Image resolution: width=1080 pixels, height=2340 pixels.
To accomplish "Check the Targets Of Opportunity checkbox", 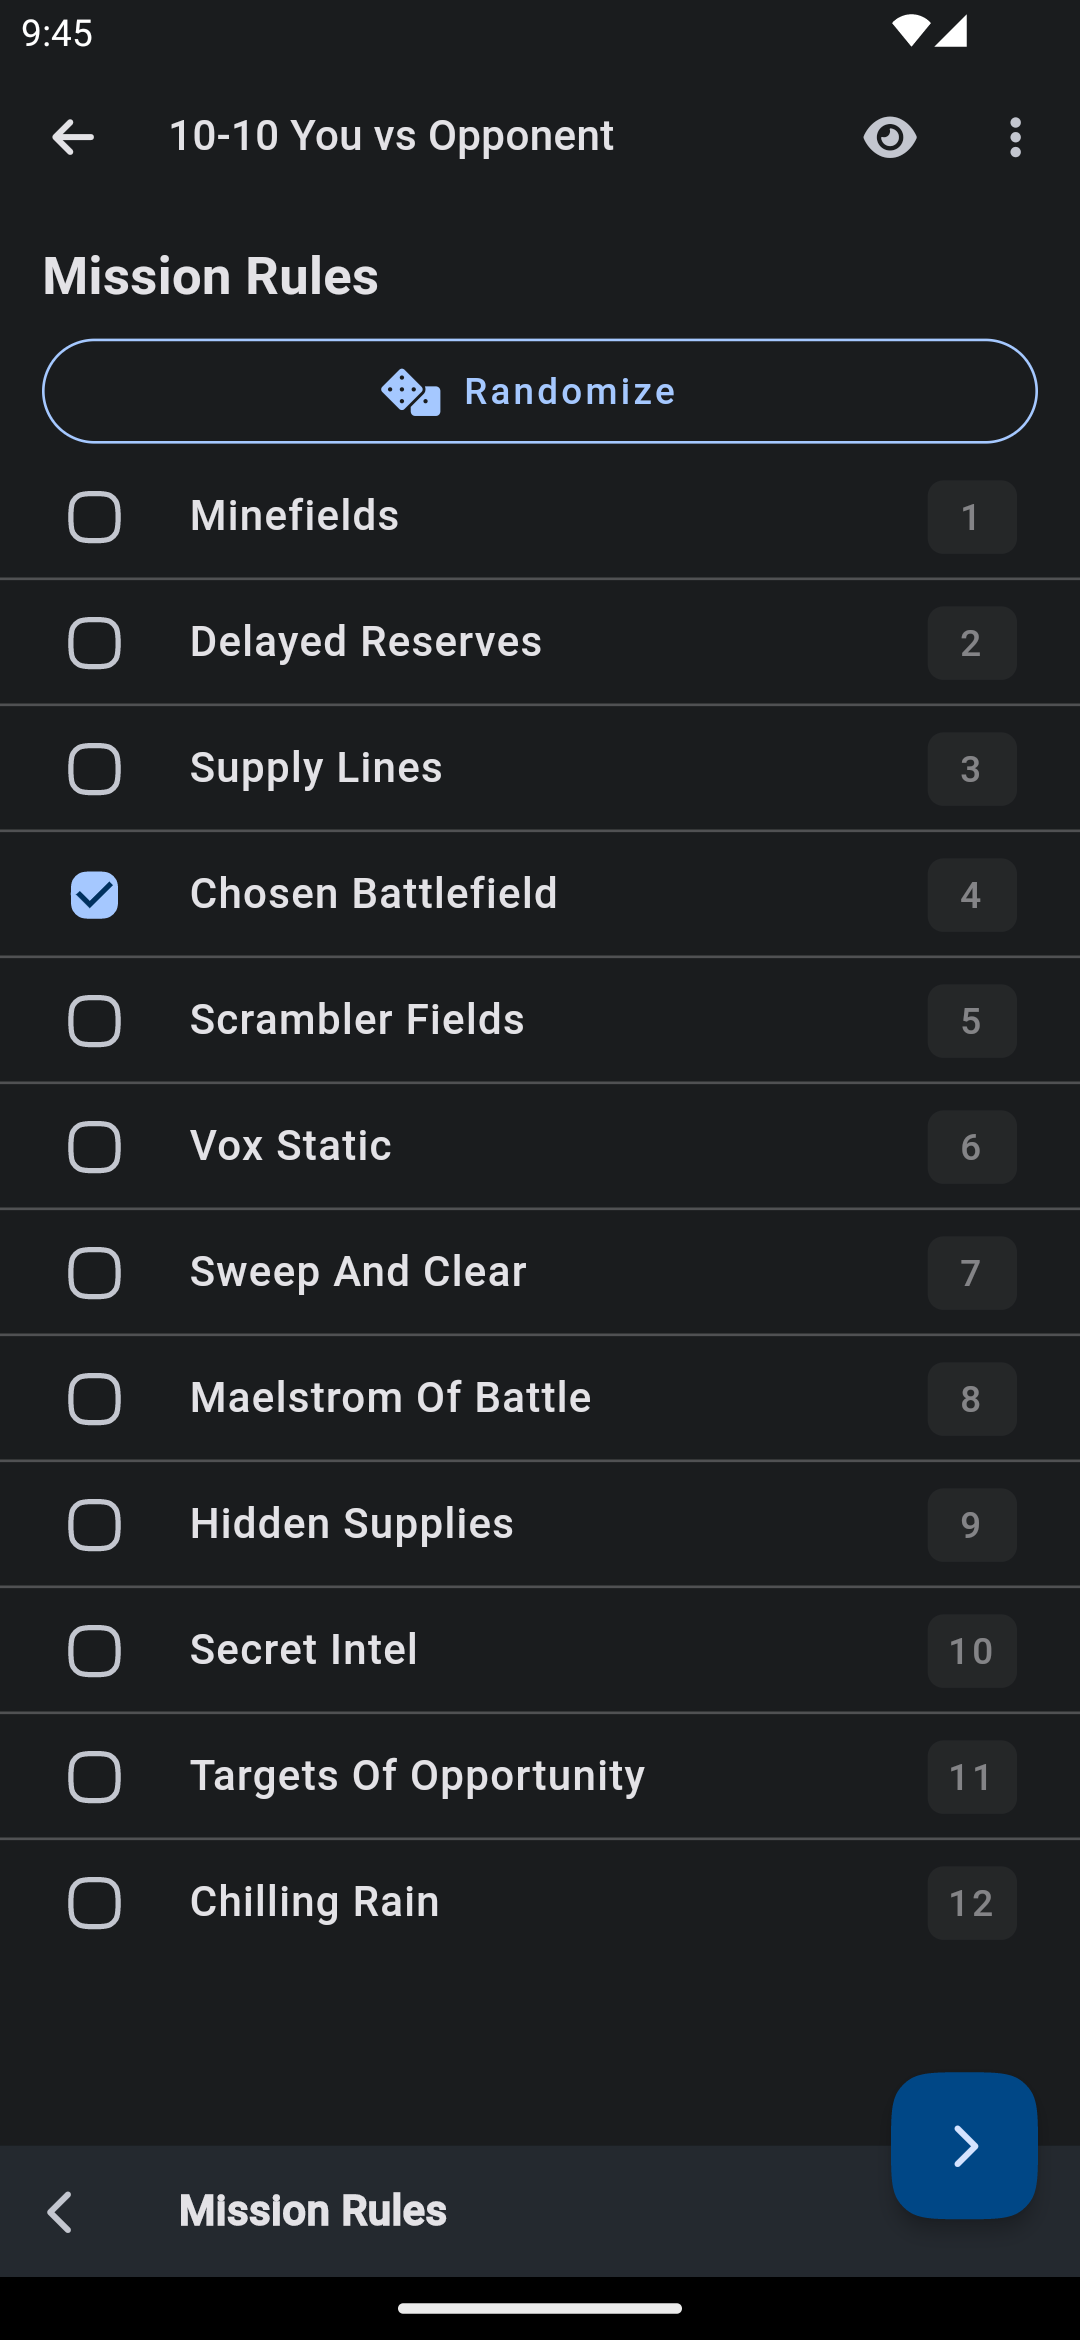I will [x=94, y=1777].
